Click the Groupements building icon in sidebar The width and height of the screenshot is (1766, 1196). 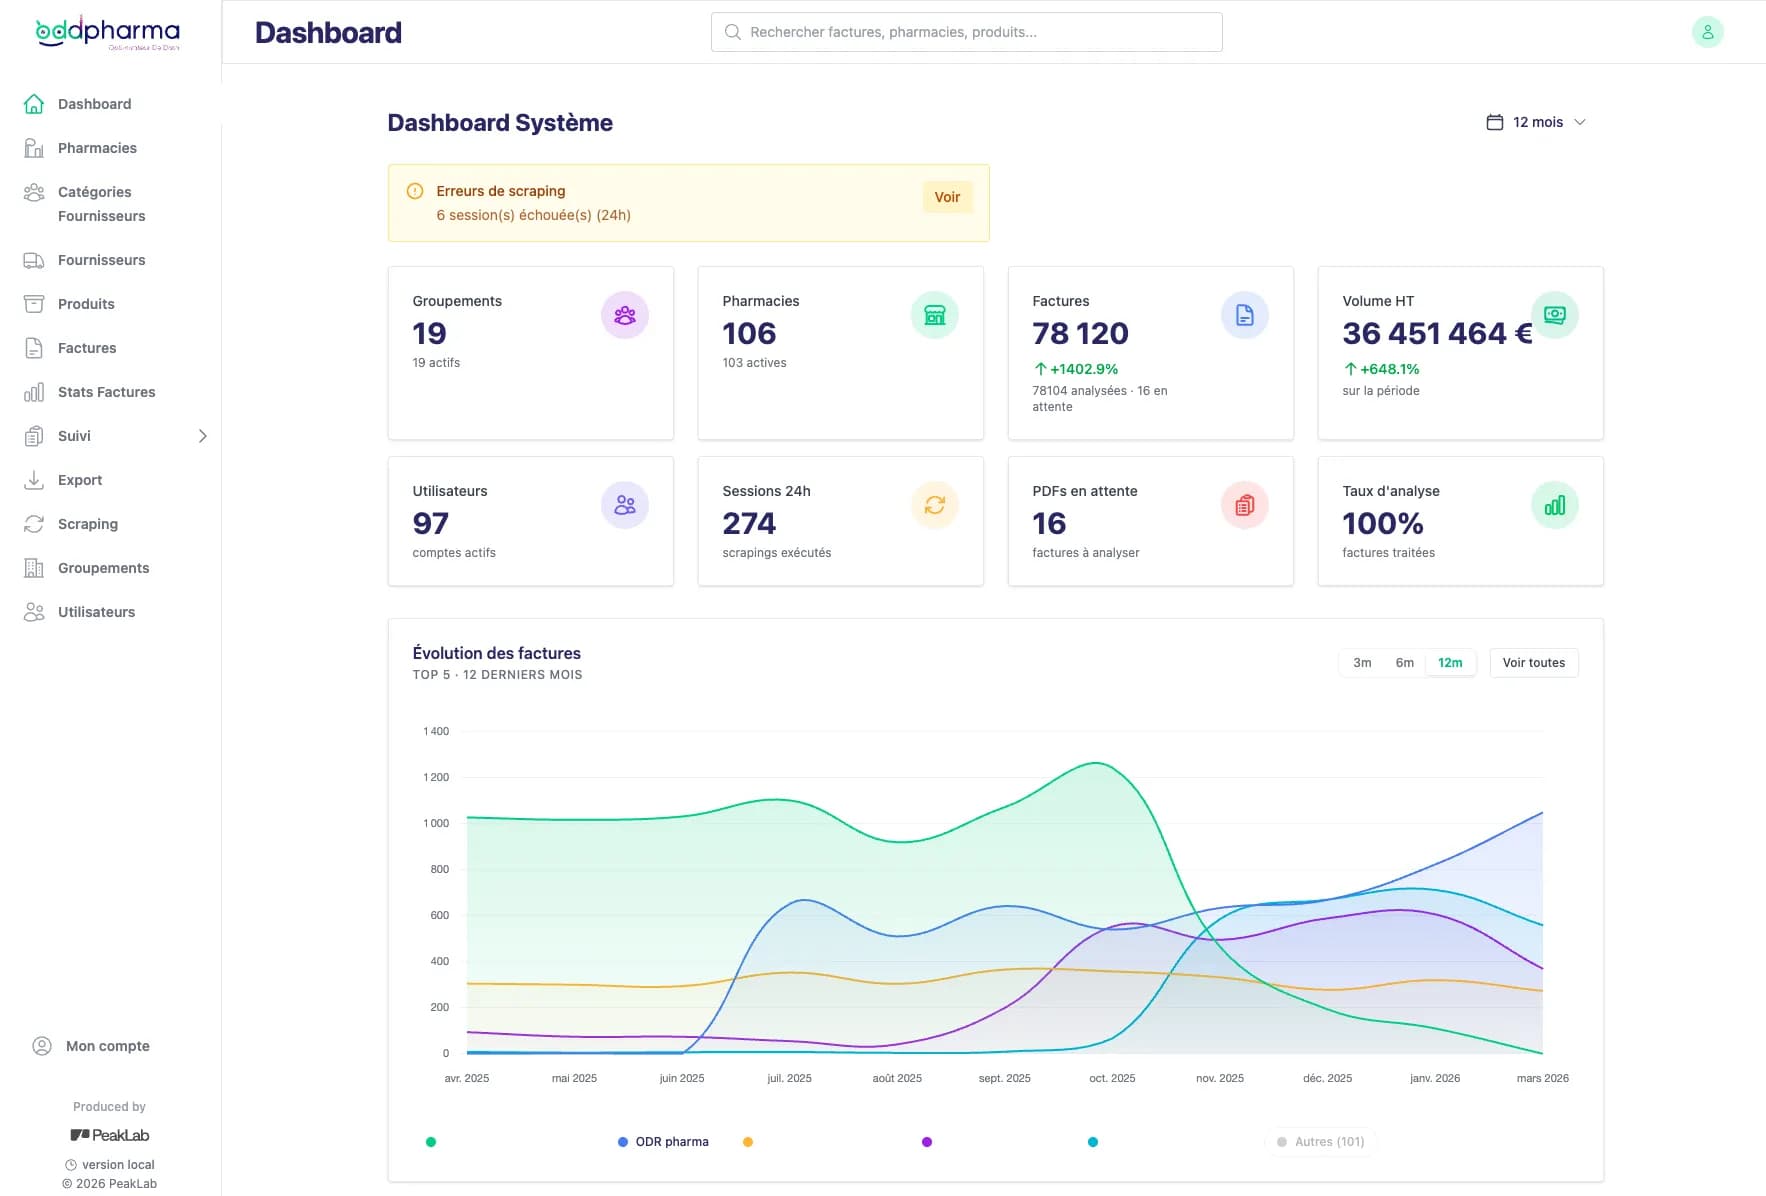[x=34, y=568]
